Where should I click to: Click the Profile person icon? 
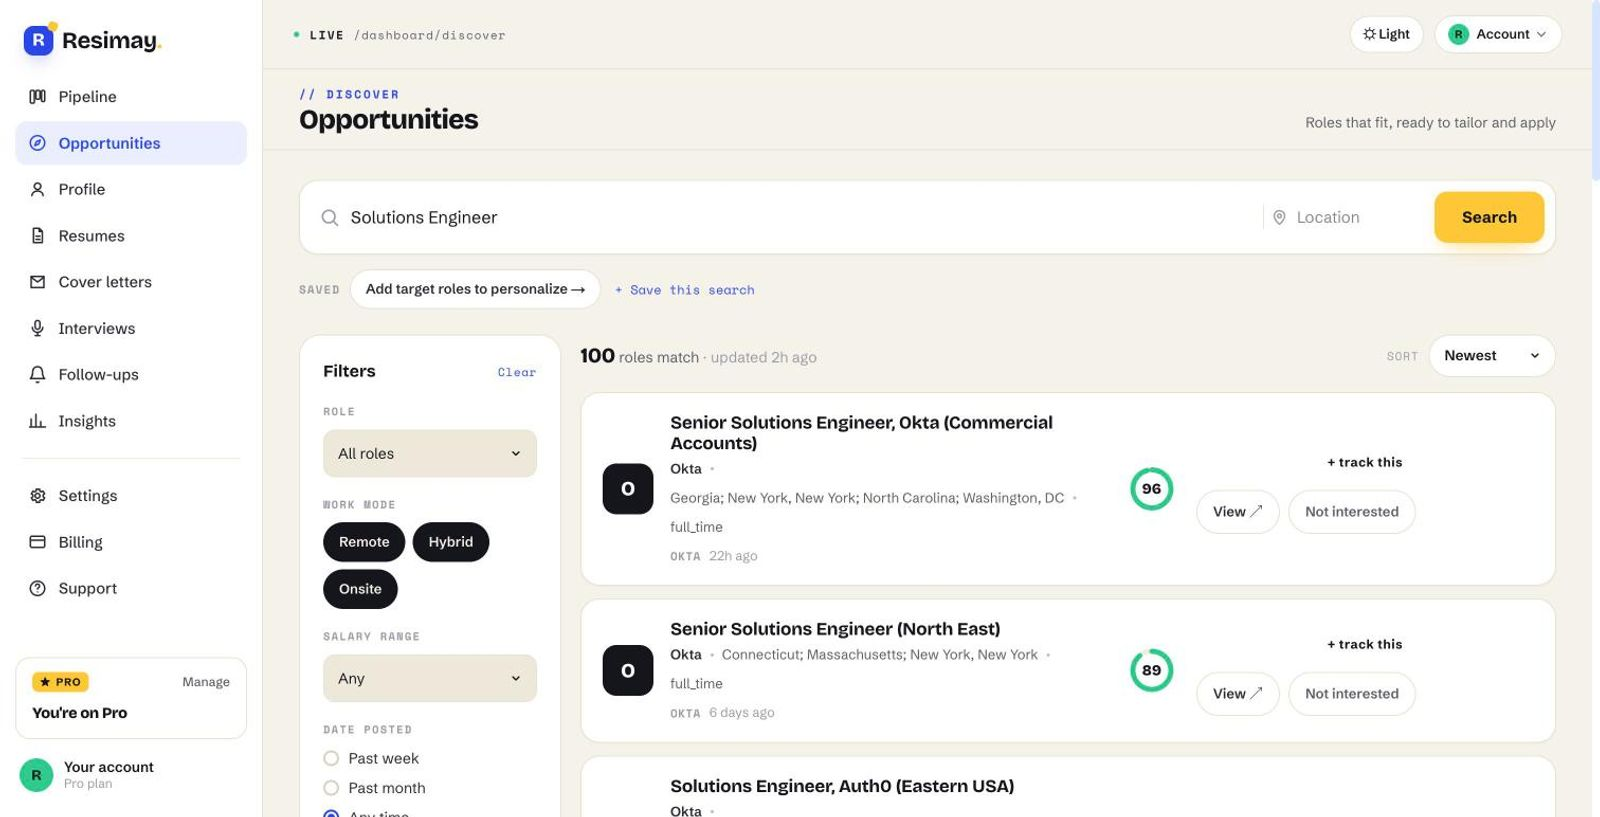coord(38,189)
